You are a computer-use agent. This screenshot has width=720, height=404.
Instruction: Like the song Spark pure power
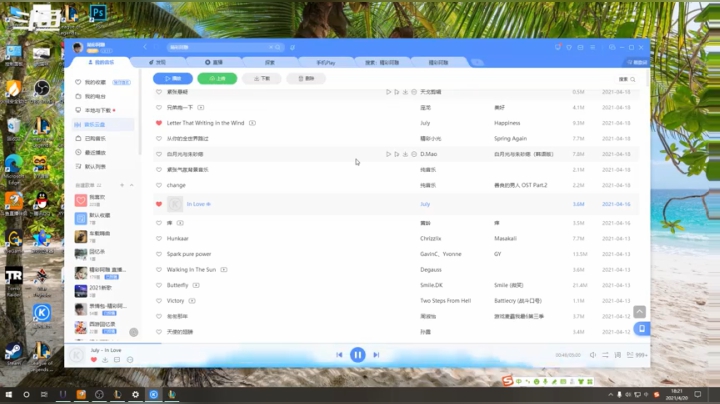point(159,254)
